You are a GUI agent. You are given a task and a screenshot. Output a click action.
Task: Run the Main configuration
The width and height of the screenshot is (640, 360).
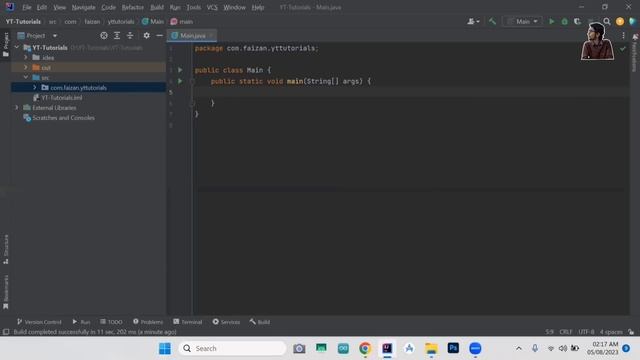coord(551,21)
